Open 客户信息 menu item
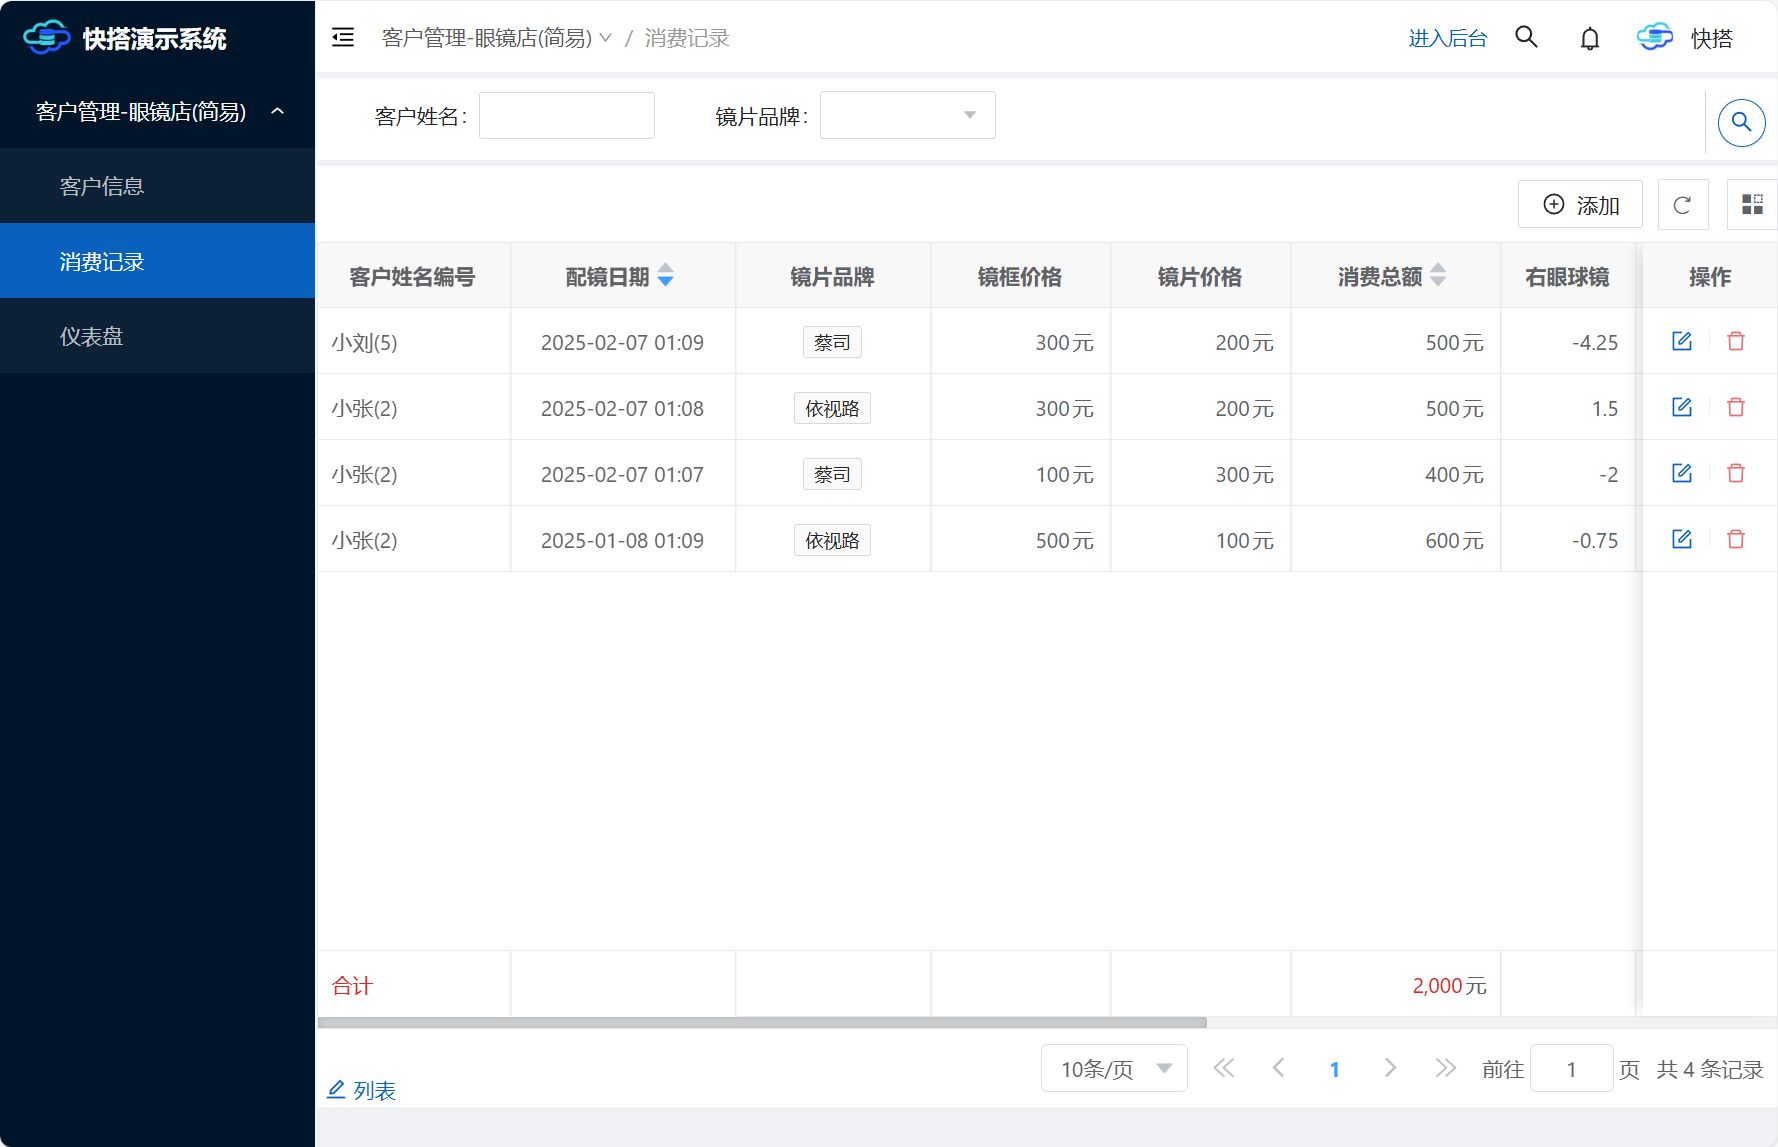The width and height of the screenshot is (1778, 1147). pos(157,186)
